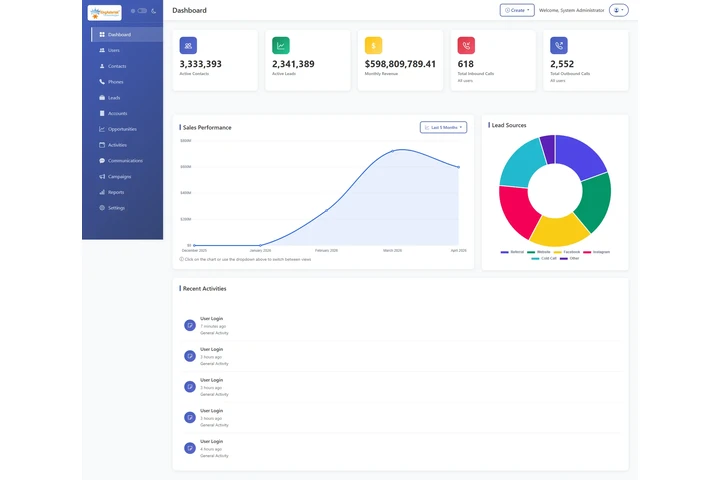Toggle the dark mode switch in sidebar header
The image size is (720, 480).
coord(142,11)
